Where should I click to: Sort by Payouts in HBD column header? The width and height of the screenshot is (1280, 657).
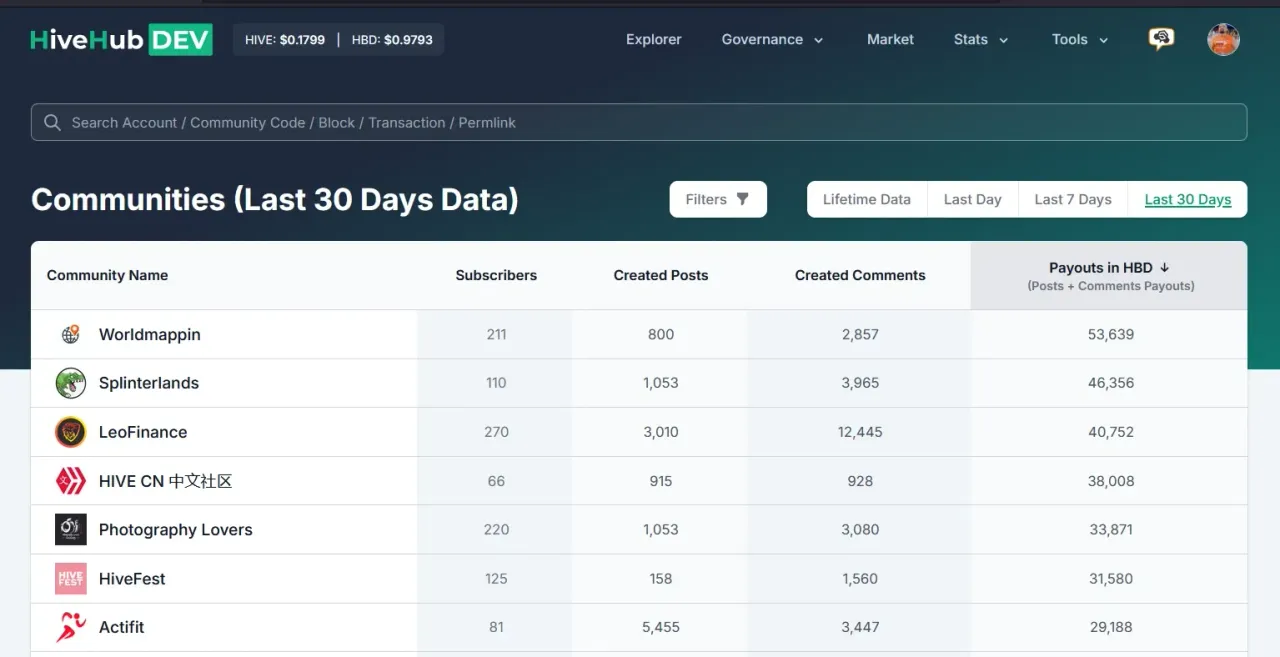(1109, 275)
